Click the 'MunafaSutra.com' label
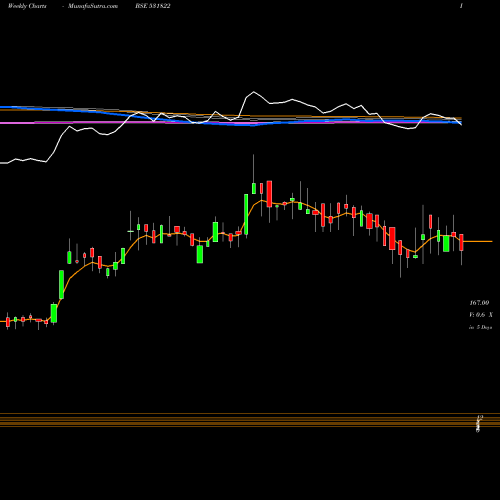The width and height of the screenshot is (500, 500). pos(93,6)
